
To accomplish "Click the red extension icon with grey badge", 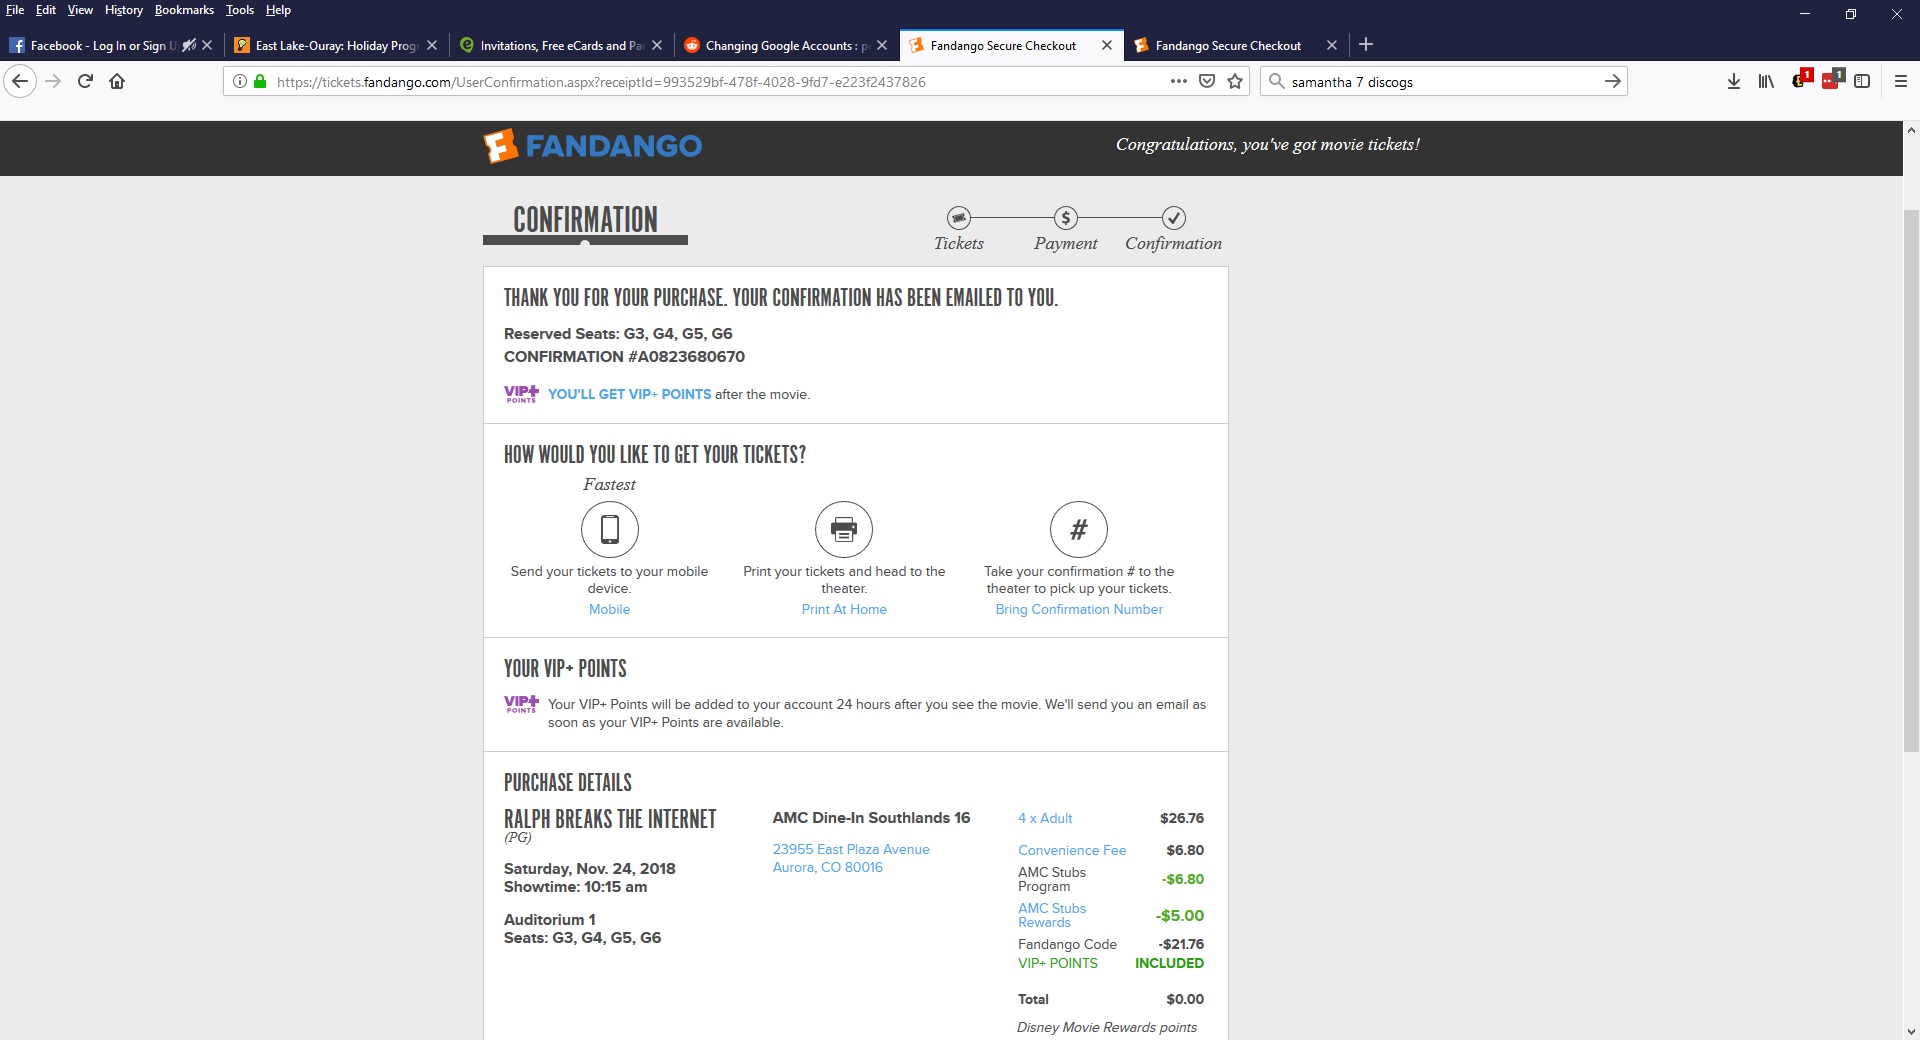I will point(1832,80).
